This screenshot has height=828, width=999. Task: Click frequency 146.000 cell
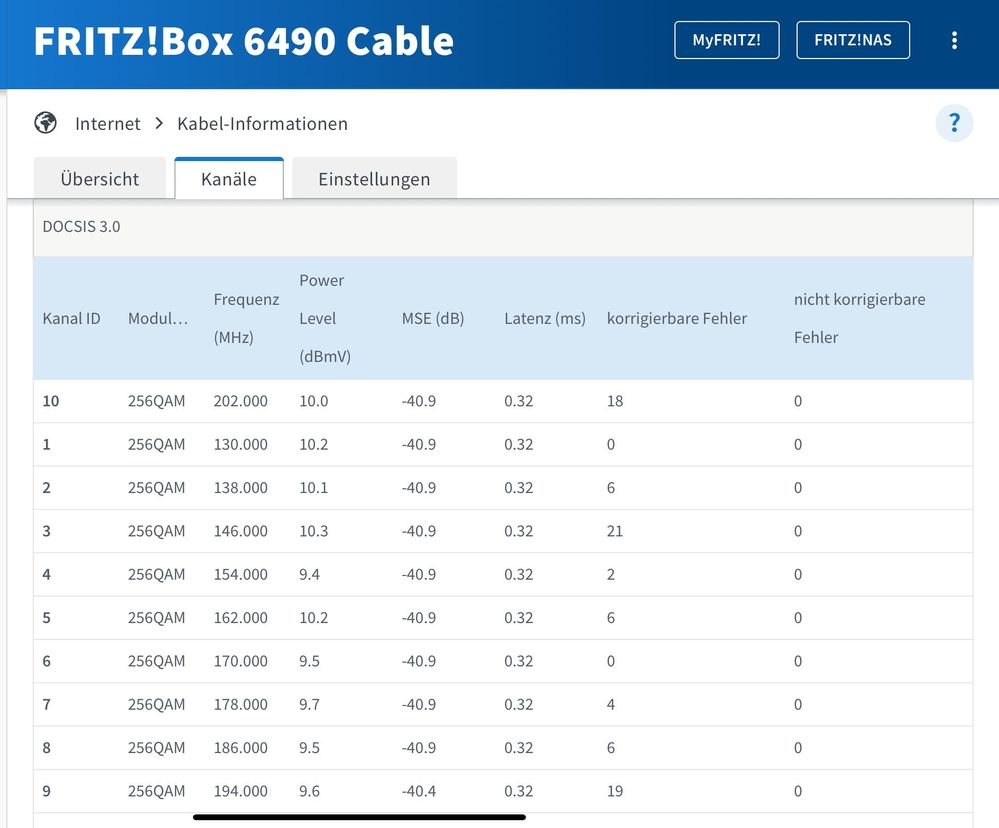tap(240, 531)
